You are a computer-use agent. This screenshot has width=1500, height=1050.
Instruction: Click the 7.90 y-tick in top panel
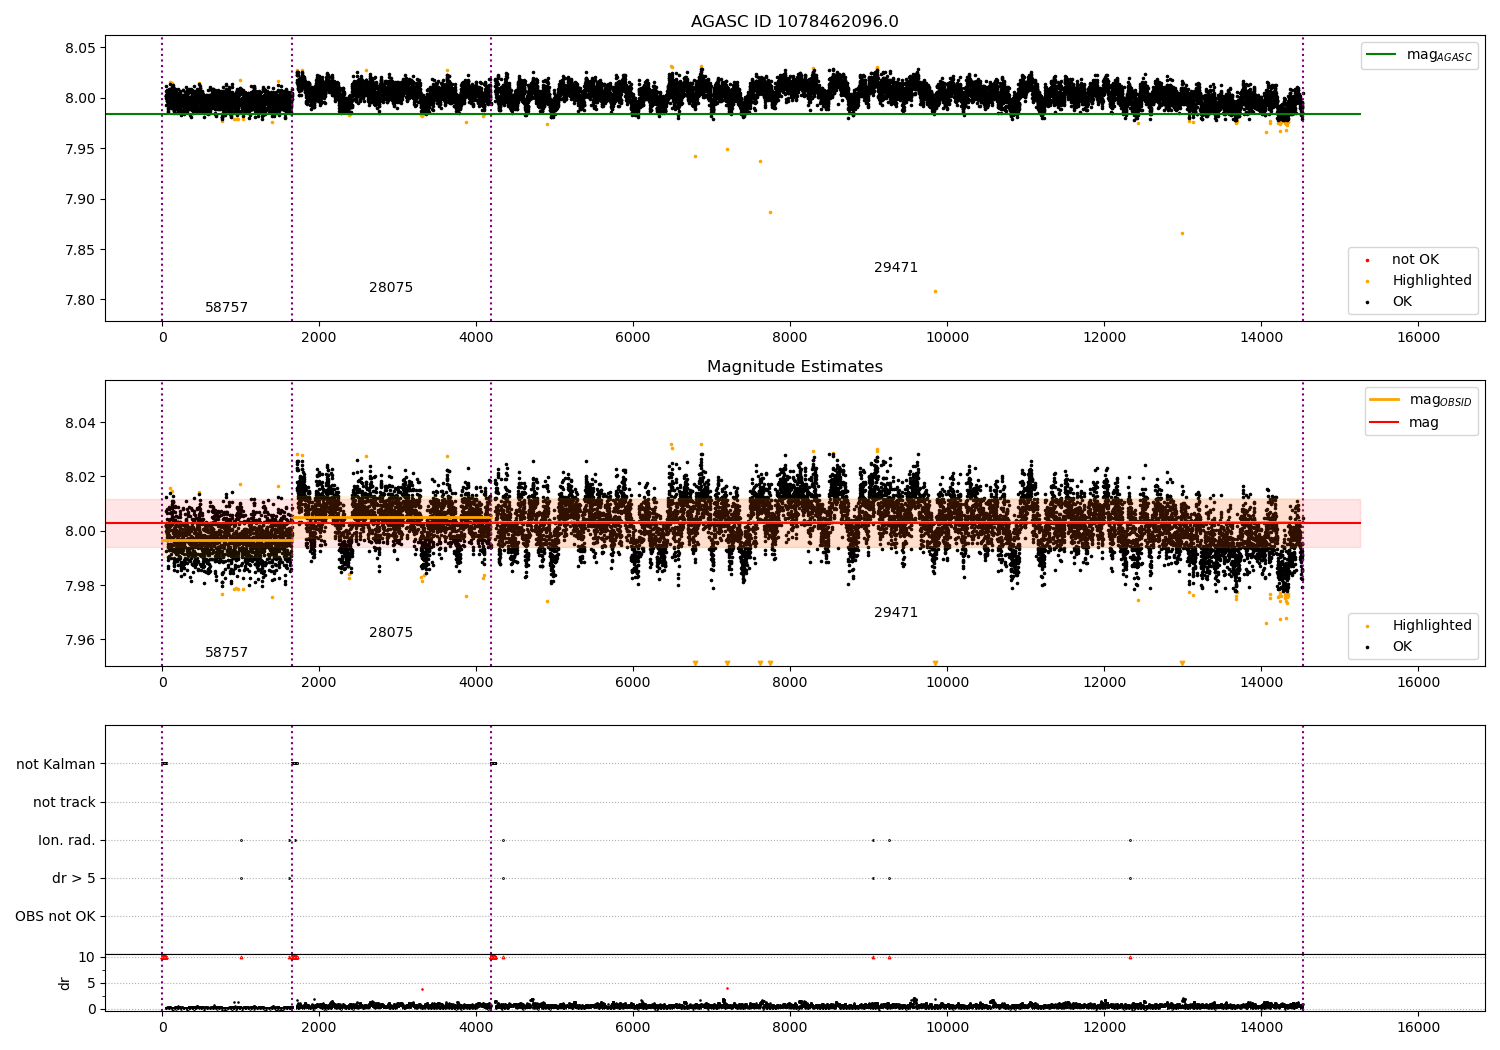coord(80,200)
